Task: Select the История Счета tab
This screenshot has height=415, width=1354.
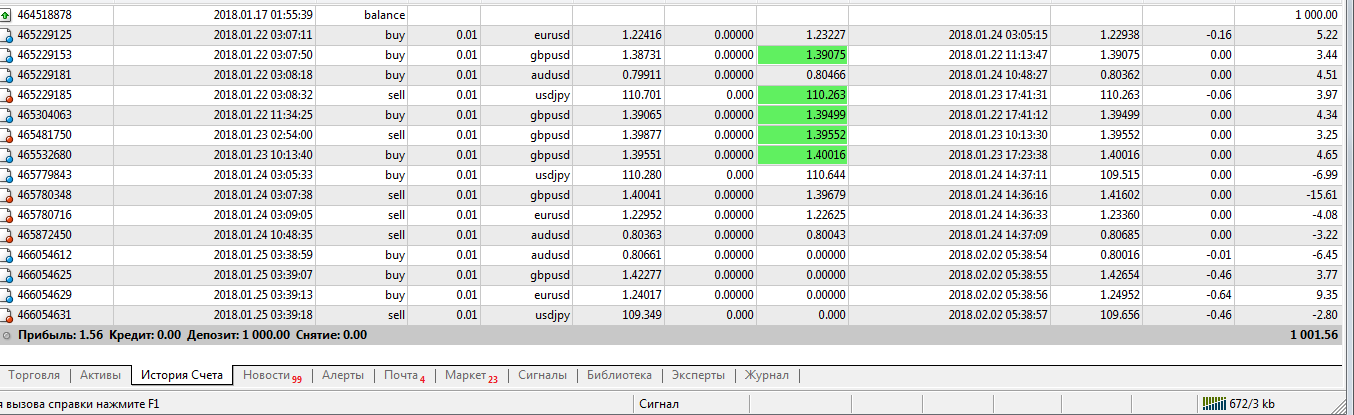Action: pyautogui.click(x=182, y=375)
